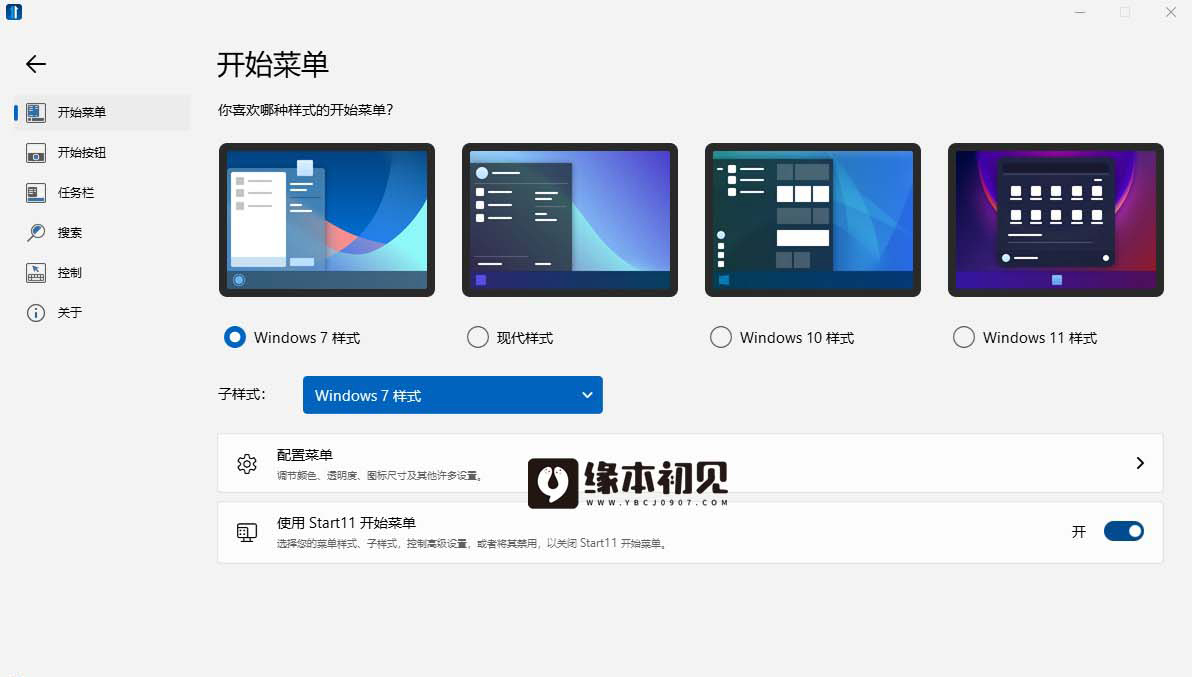Click the 开始菜单 page heading
This screenshot has width=1192, height=677.
tap(273, 65)
